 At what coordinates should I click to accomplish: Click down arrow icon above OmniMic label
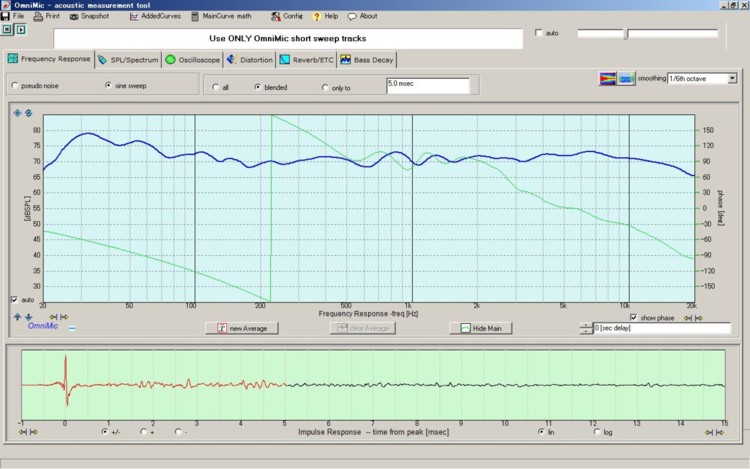click(x=29, y=317)
